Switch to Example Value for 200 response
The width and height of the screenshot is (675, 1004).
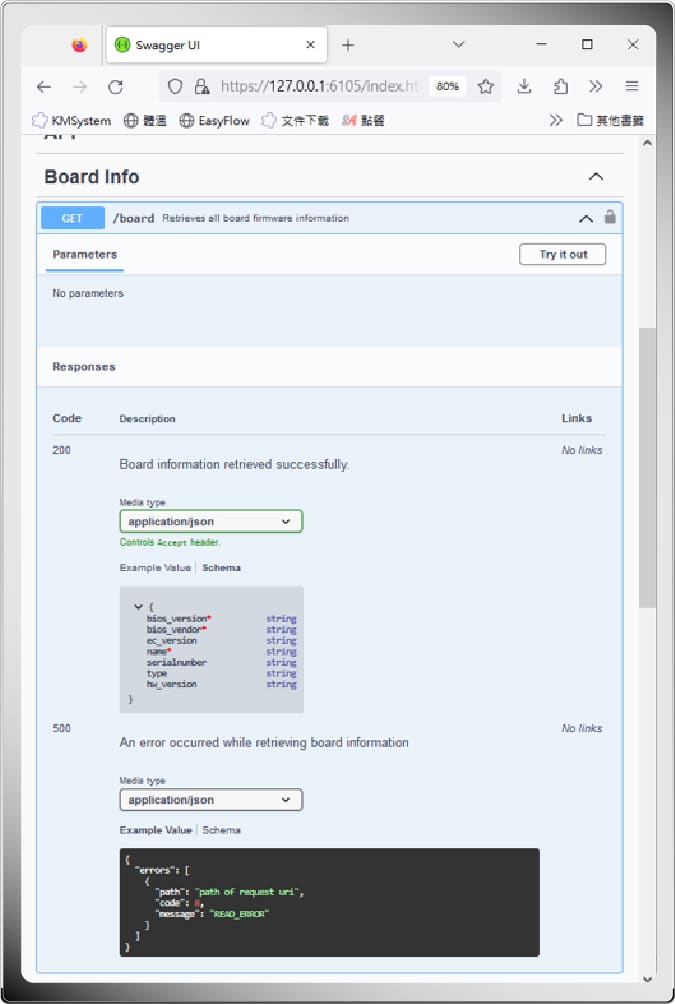pos(154,568)
